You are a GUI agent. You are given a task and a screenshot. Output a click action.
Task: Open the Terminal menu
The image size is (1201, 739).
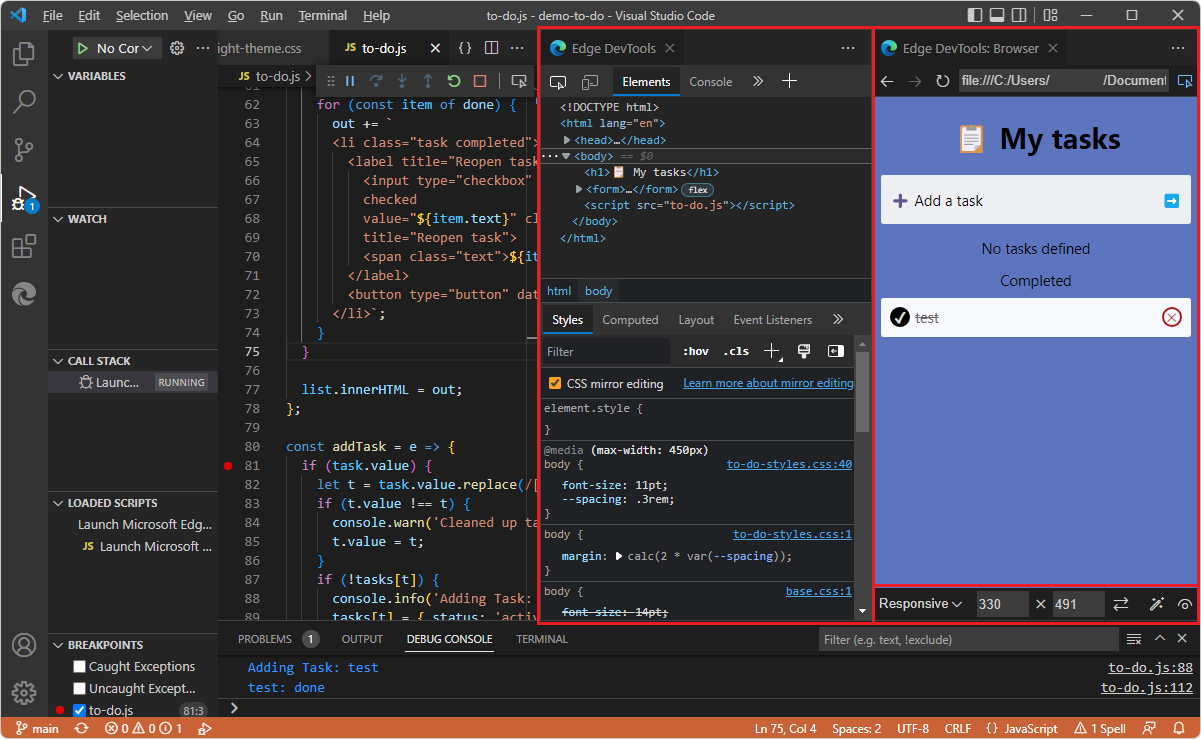tap(322, 15)
